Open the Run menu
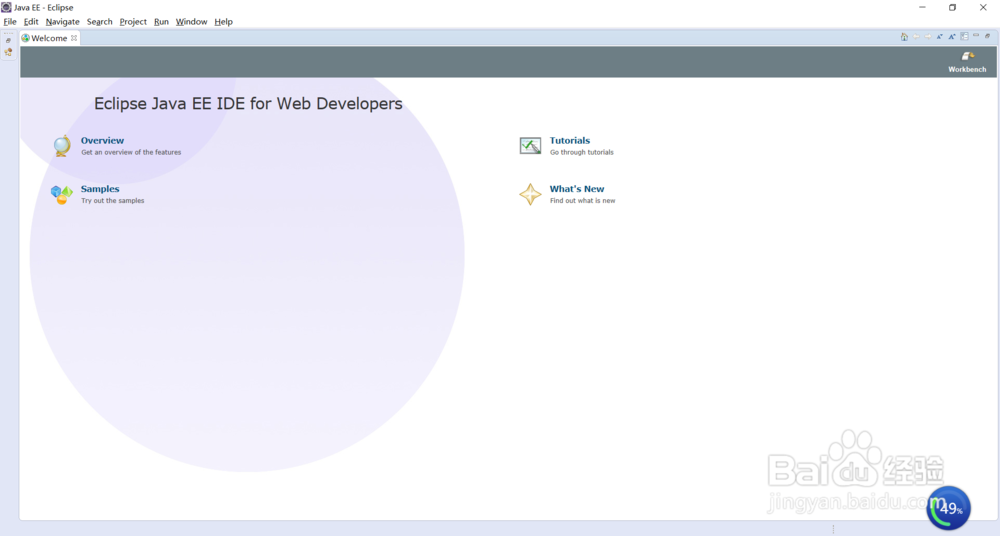Image resolution: width=1000 pixels, height=536 pixels. 161,22
